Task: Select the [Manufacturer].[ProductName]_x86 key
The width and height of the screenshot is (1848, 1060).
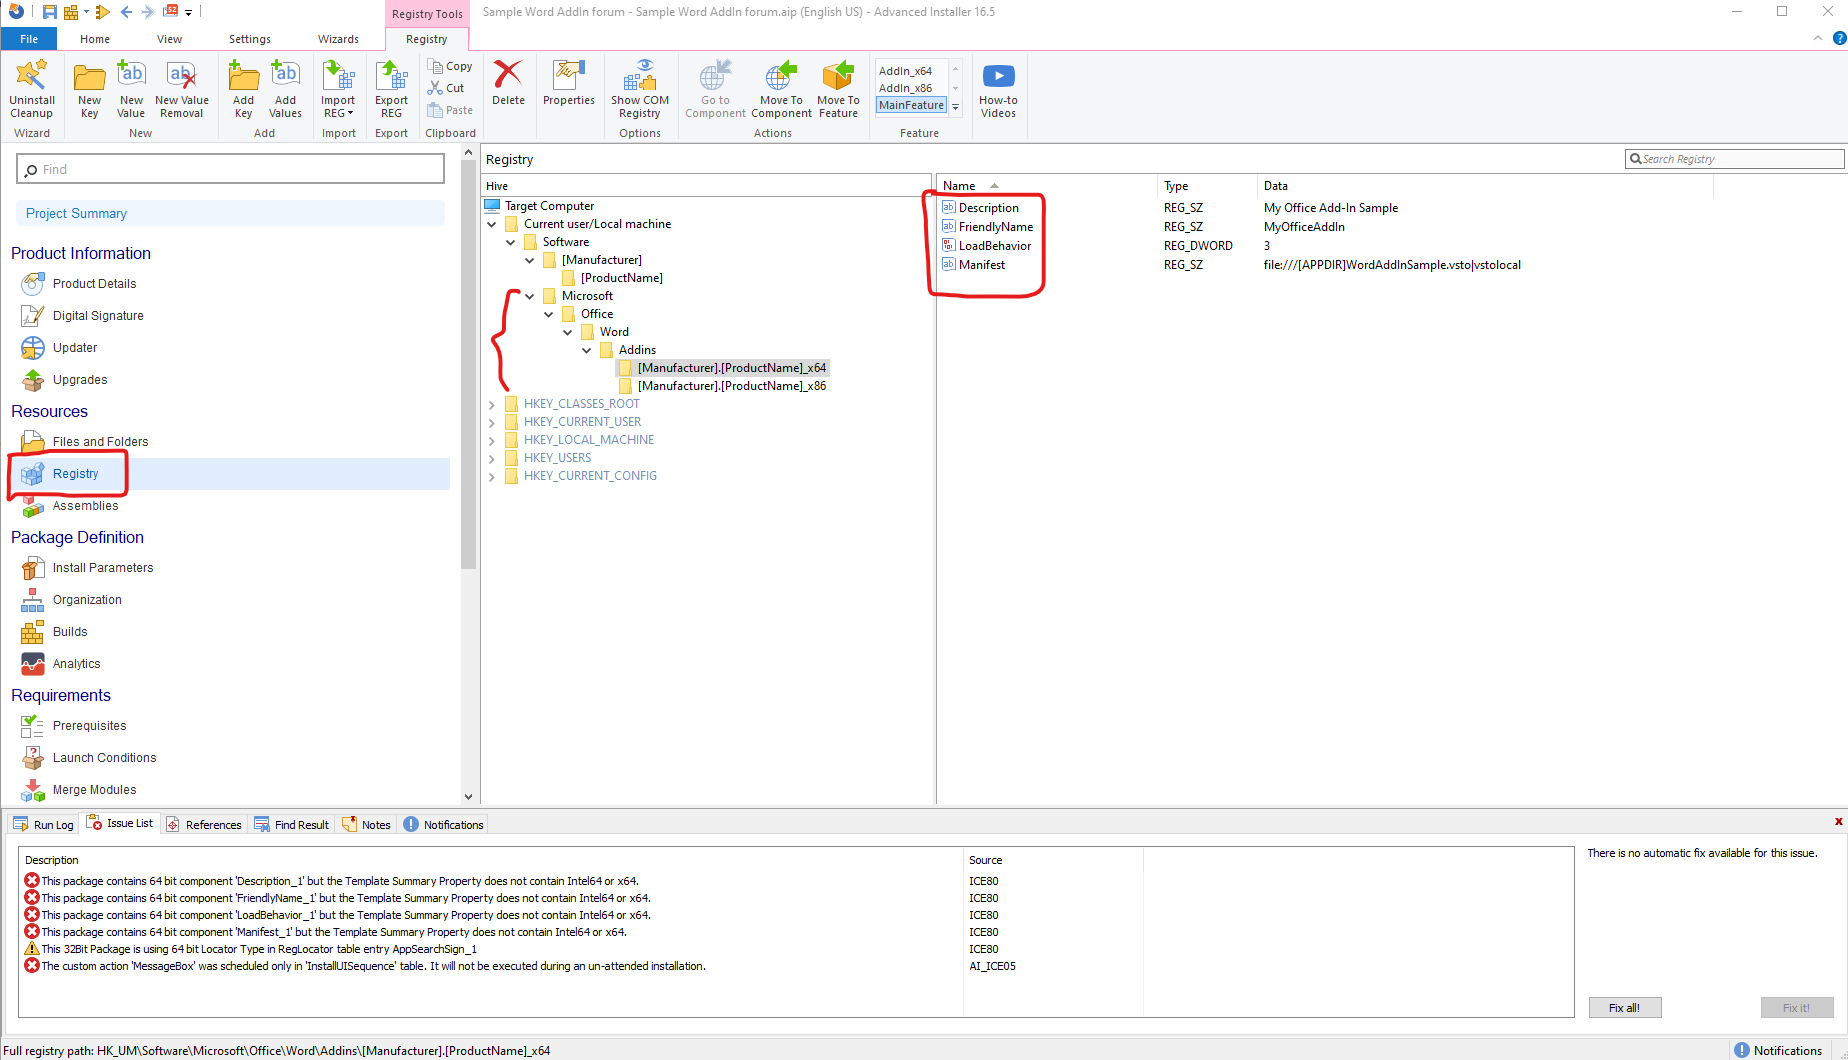Action: (731, 386)
